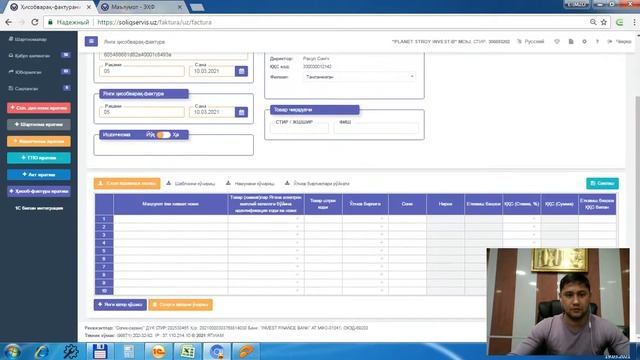This screenshot has width=640, height=360.
Task: Launch Internet Explorer from taskbar
Action: [x=41, y=351]
